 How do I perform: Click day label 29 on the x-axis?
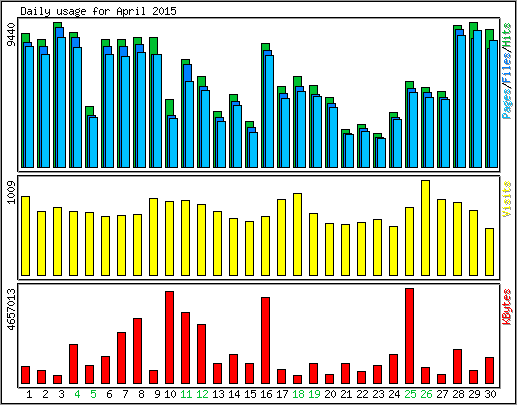(x=474, y=394)
